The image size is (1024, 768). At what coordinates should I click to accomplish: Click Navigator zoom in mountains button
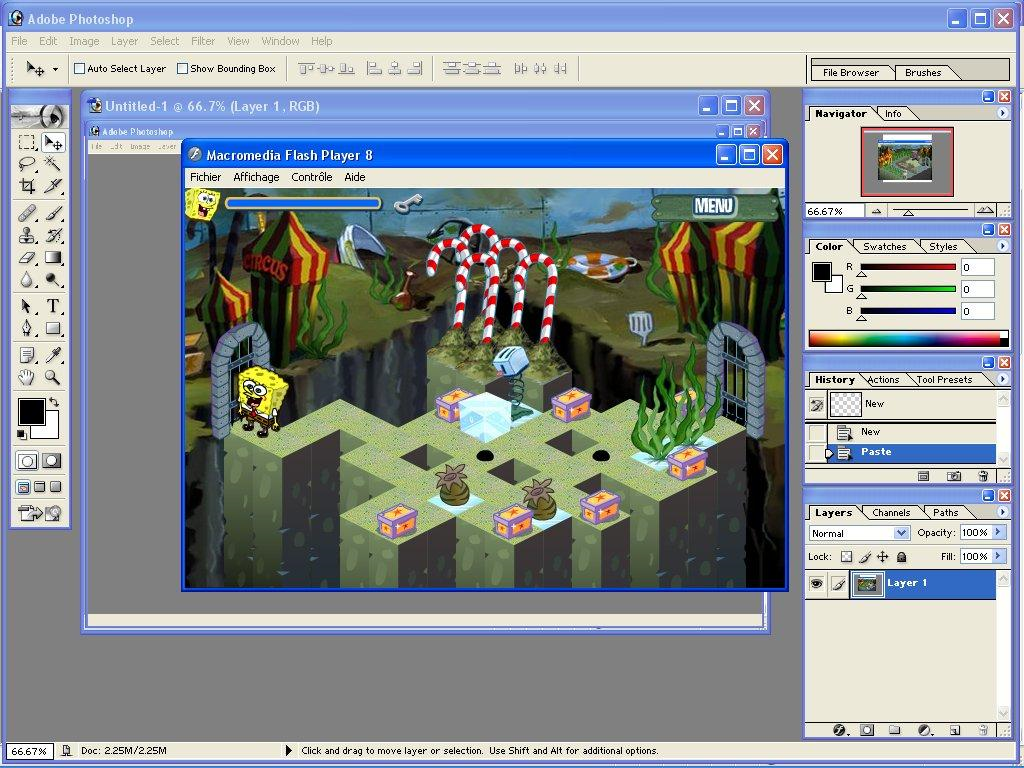[x=985, y=210]
